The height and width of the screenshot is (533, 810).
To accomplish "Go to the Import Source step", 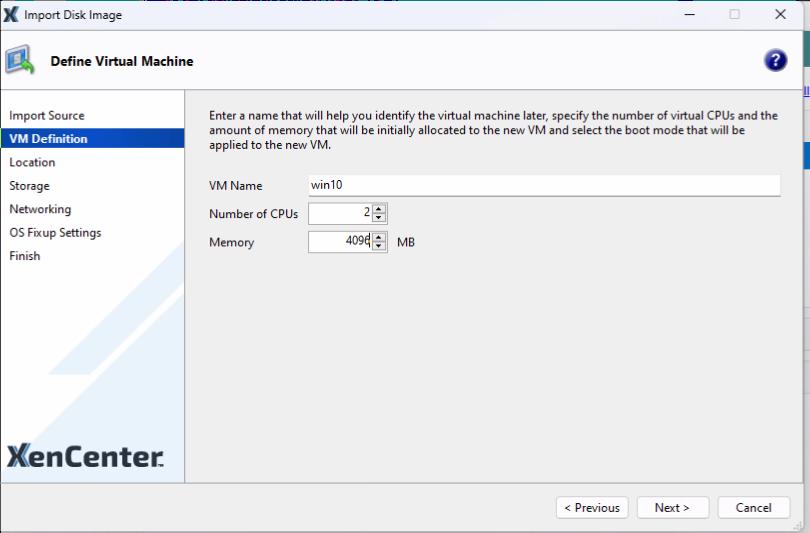I will click(x=47, y=116).
